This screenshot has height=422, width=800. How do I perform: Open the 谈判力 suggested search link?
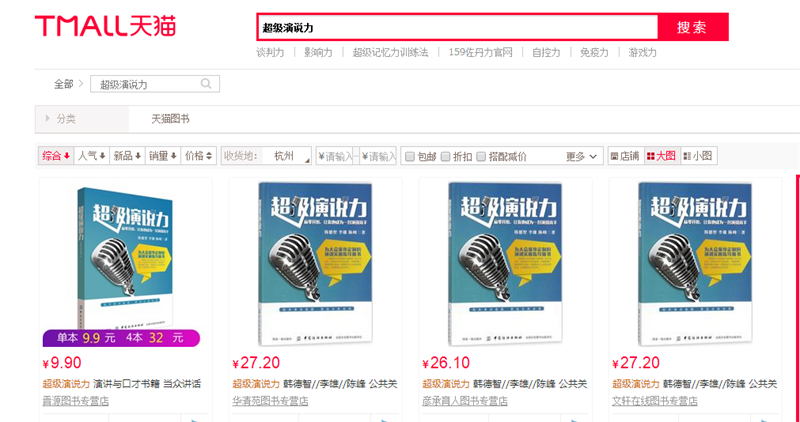[271, 52]
